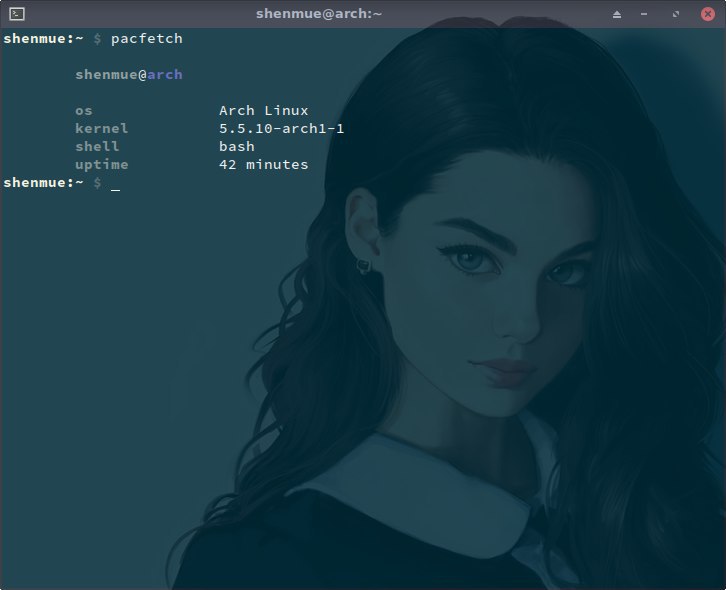726x590 pixels.
Task: Click the 'shell' label
Action: click(97, 146)
